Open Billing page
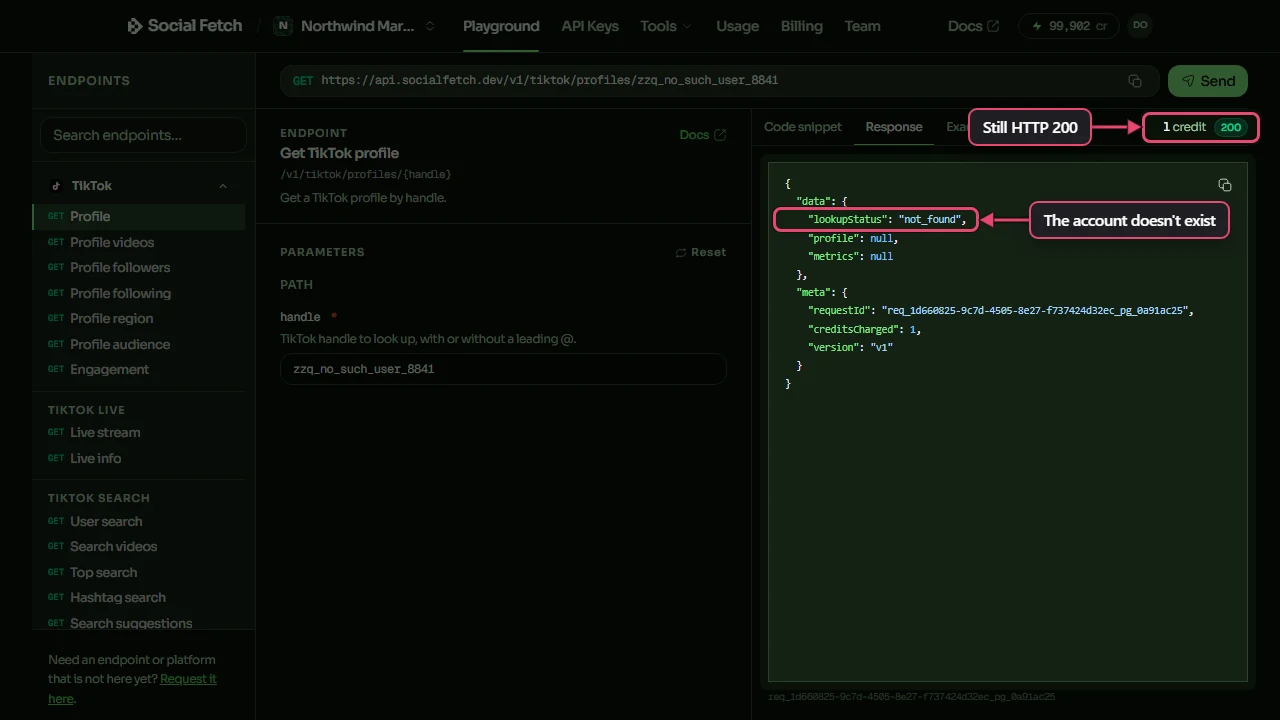 802,26
